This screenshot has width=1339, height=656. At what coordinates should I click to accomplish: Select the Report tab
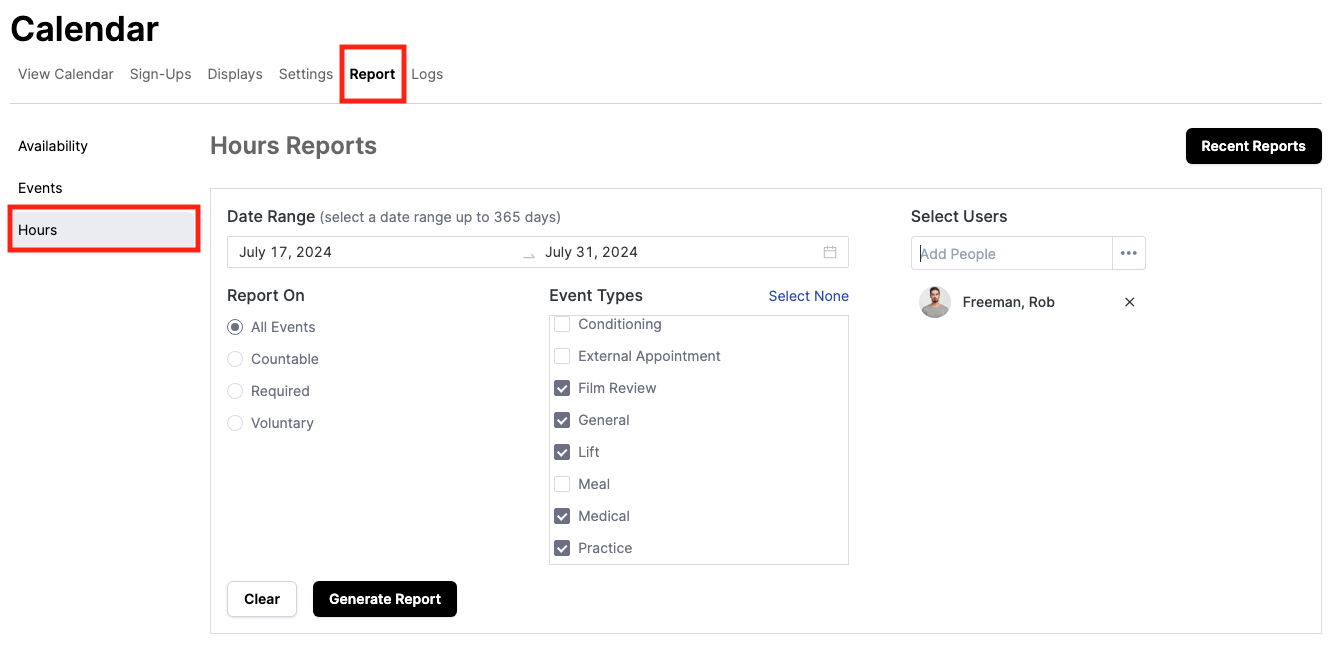[372, 74]
